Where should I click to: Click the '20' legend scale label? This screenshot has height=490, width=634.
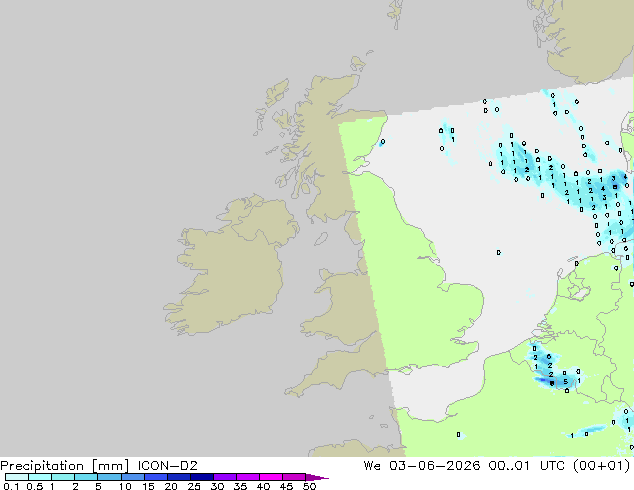(x=171, y=486)
